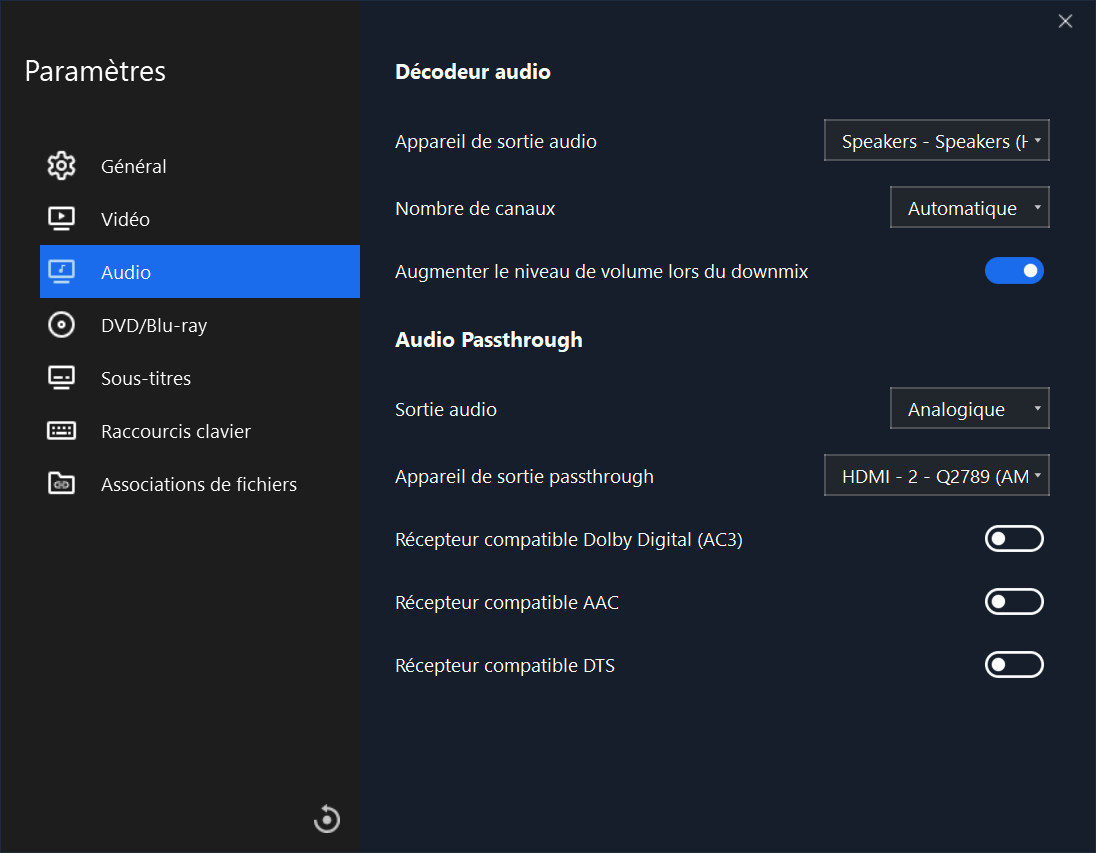The height and width of the screenshot is (853, 1096).
Task: Turn on AAC compatible receiver switch
Action: pos(1014,602)
